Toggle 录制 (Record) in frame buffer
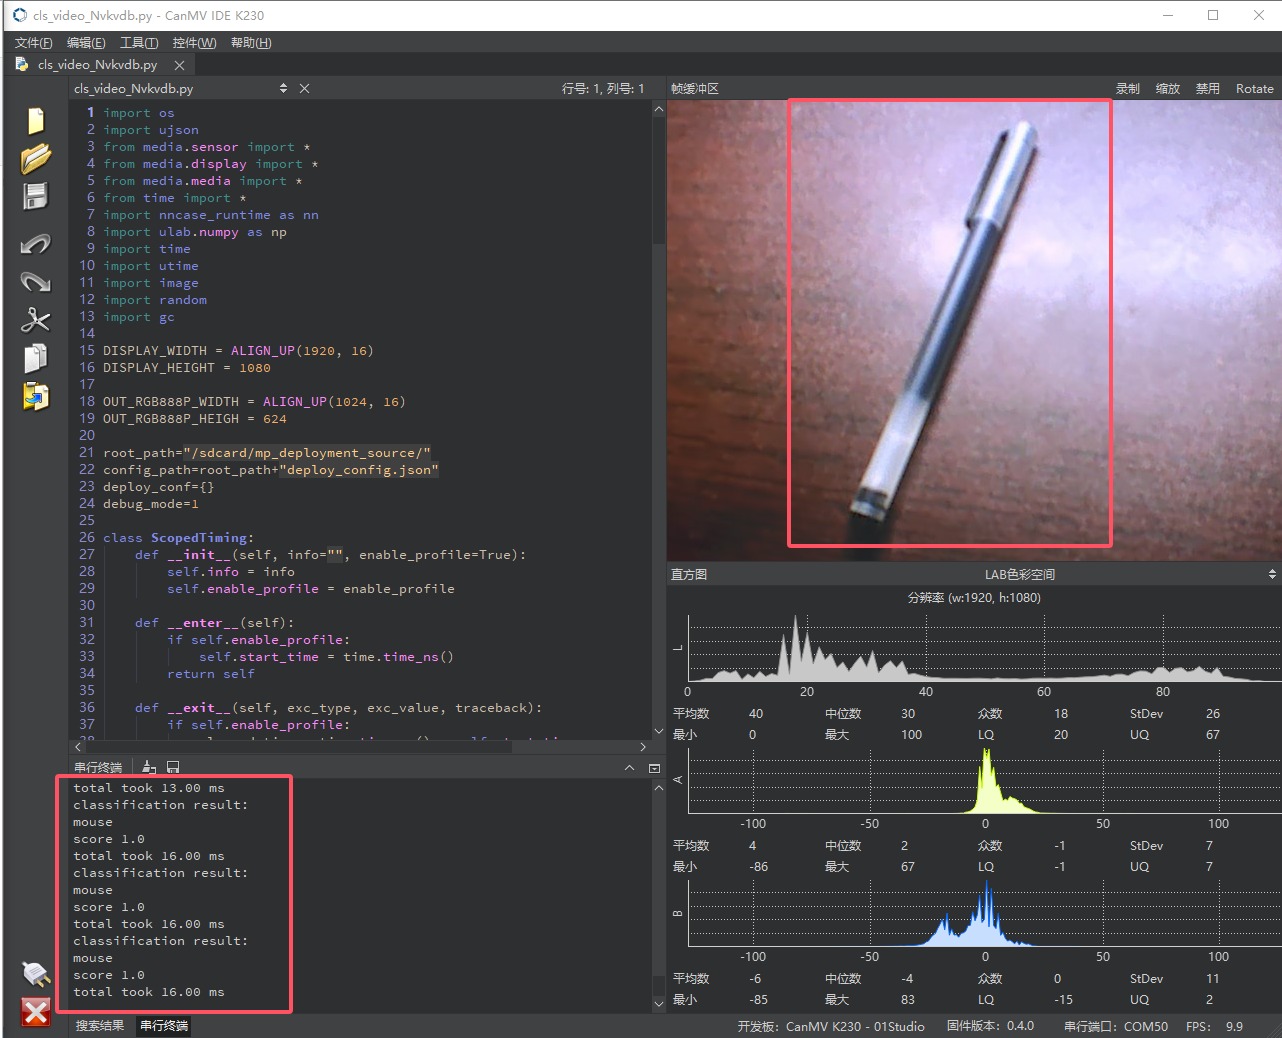Viewport: 1282px width, 1038px height. point(1127,89)
